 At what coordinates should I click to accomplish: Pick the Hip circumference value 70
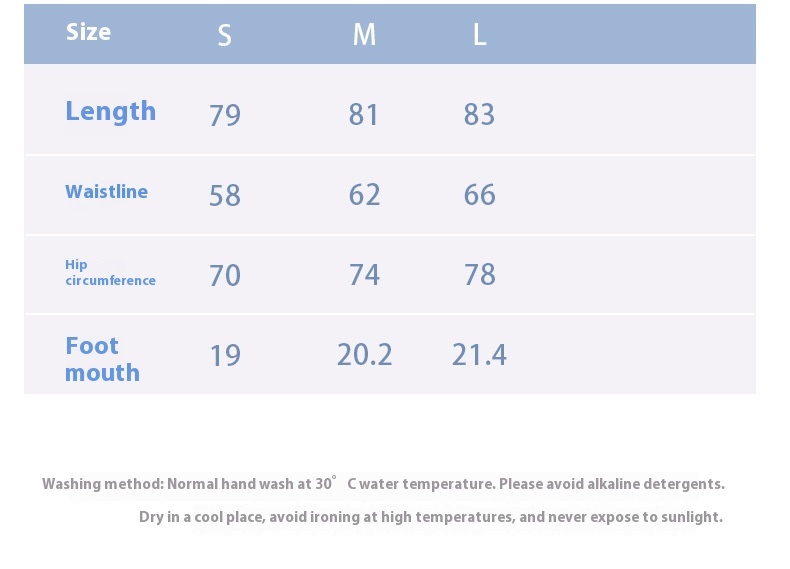tap(225, 275)
